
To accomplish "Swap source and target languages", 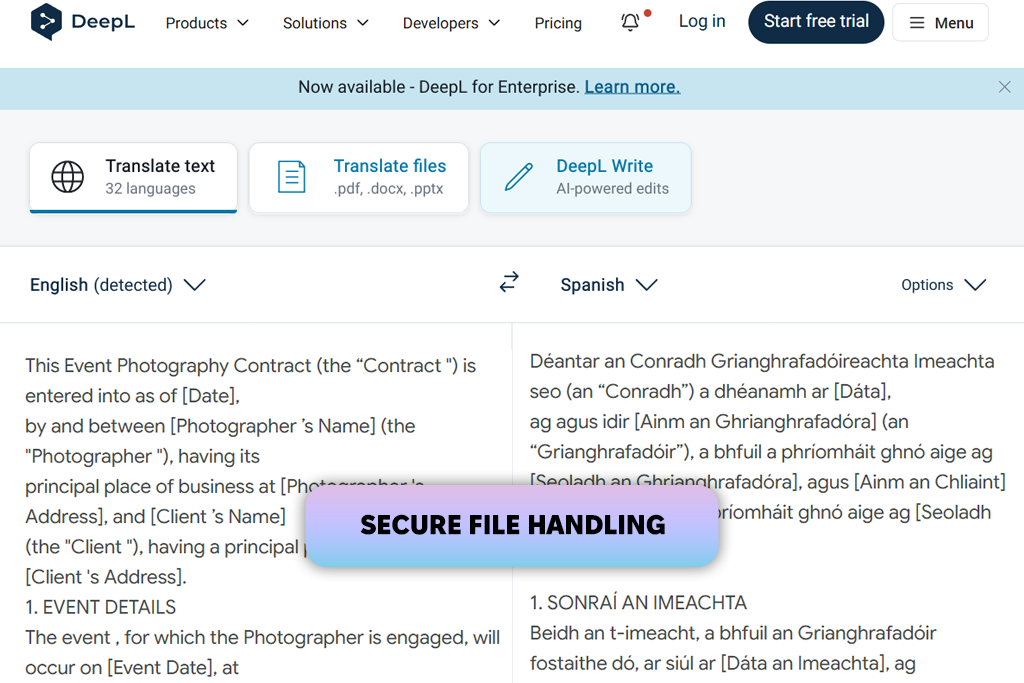I will [x=509, y=282].
